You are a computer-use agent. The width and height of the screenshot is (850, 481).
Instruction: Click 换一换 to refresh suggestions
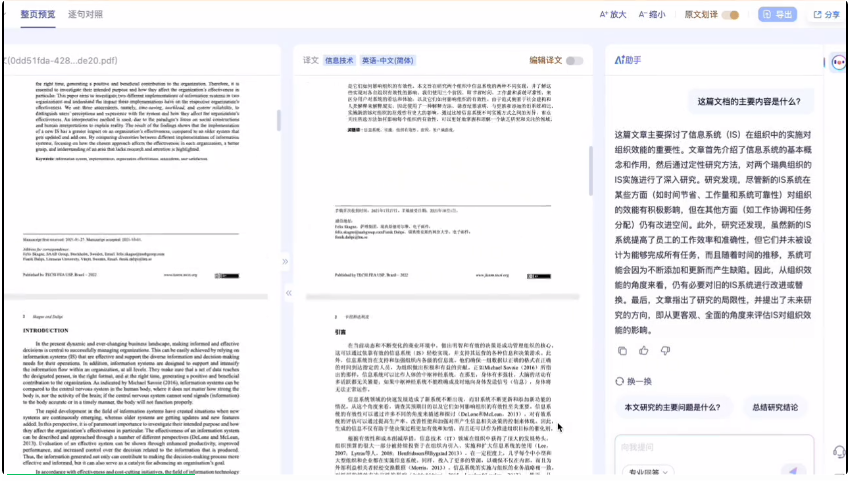click(x=633, y=381)
